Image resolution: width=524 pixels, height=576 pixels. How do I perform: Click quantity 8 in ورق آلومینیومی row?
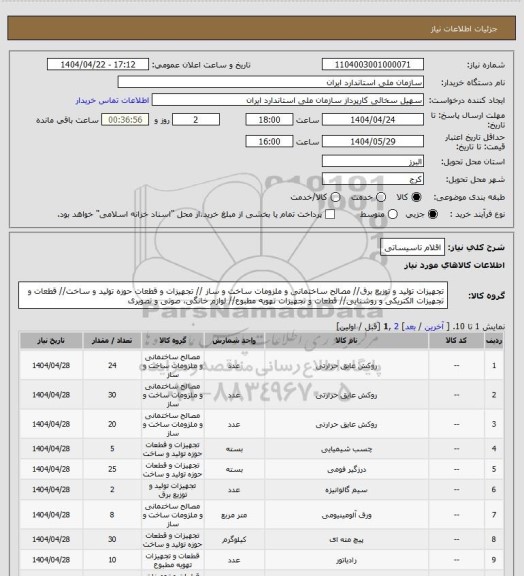click(112, 515)
